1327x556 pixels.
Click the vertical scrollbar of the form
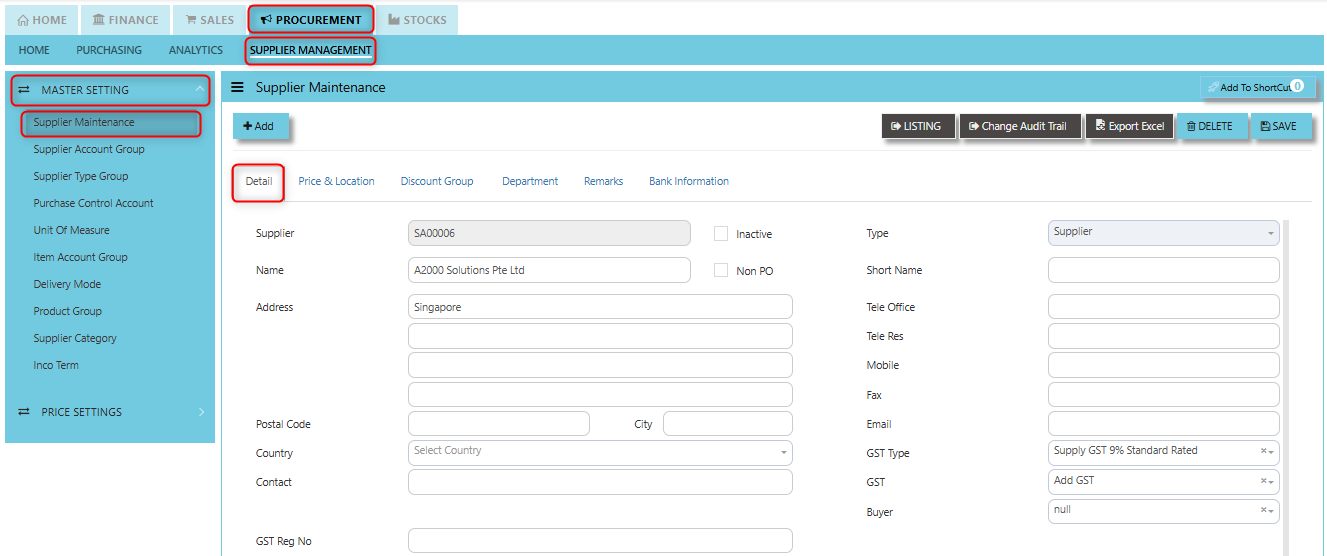click(1285, 385)
